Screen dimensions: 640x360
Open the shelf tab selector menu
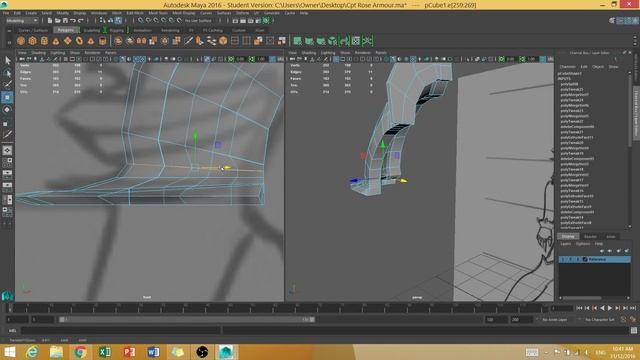(x=9, y=30)
